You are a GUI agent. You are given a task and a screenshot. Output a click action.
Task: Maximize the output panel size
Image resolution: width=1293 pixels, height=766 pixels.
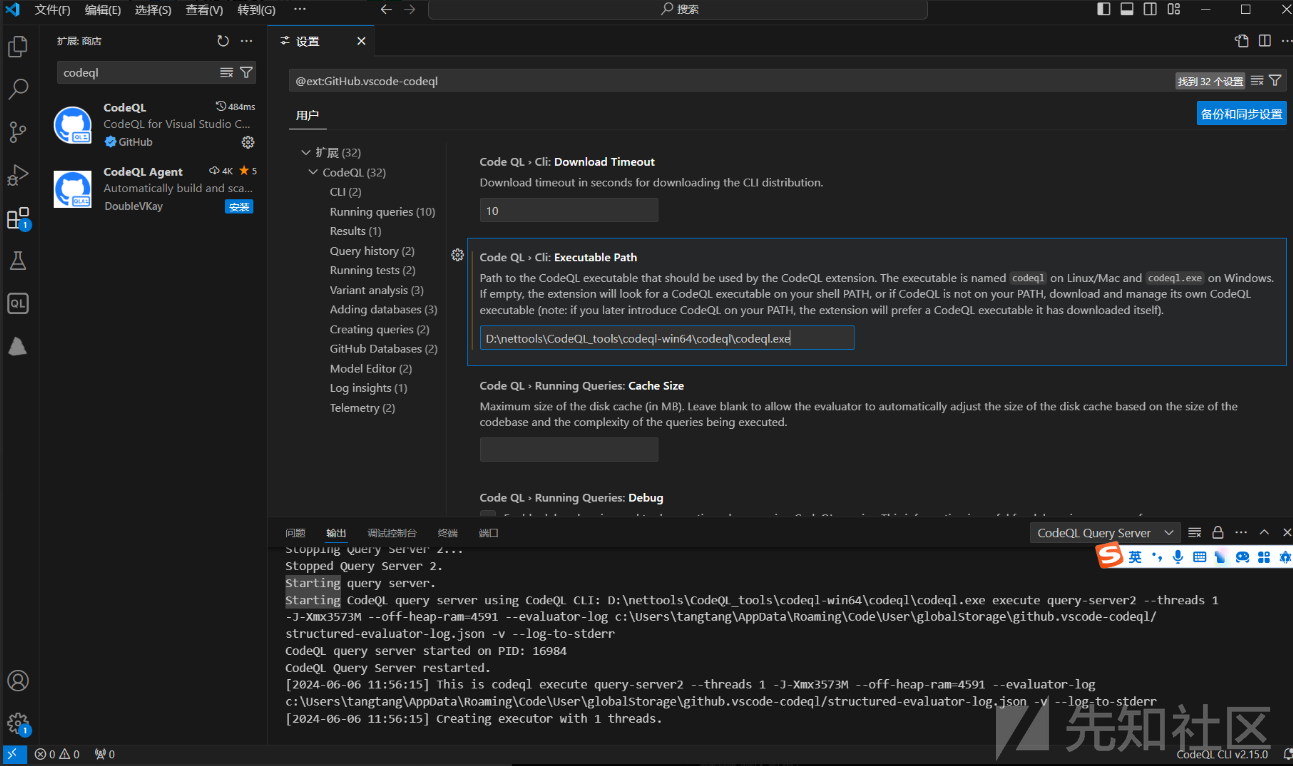1264,533
